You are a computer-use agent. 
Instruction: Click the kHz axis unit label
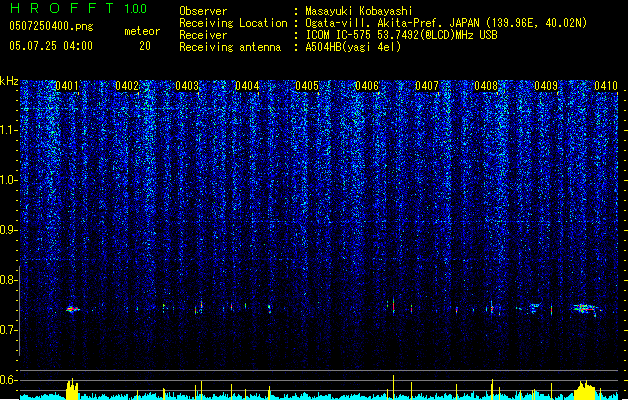tap(9, 81)
